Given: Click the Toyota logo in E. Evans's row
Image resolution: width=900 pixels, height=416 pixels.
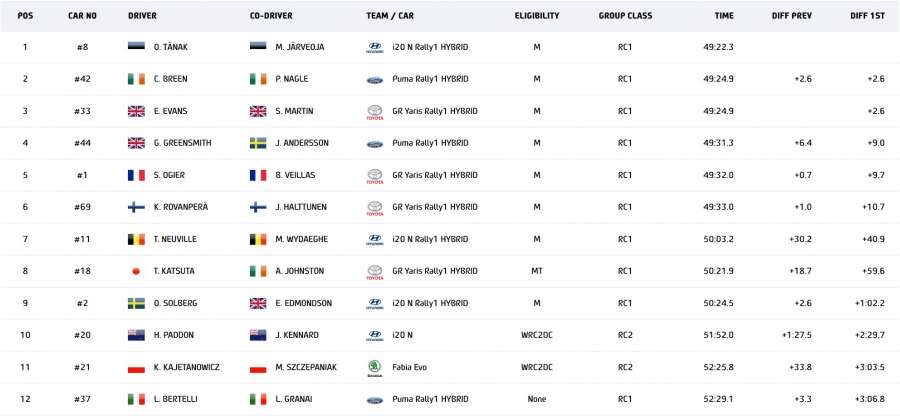Looking at the screenshot, I should [x=374, y=111].
